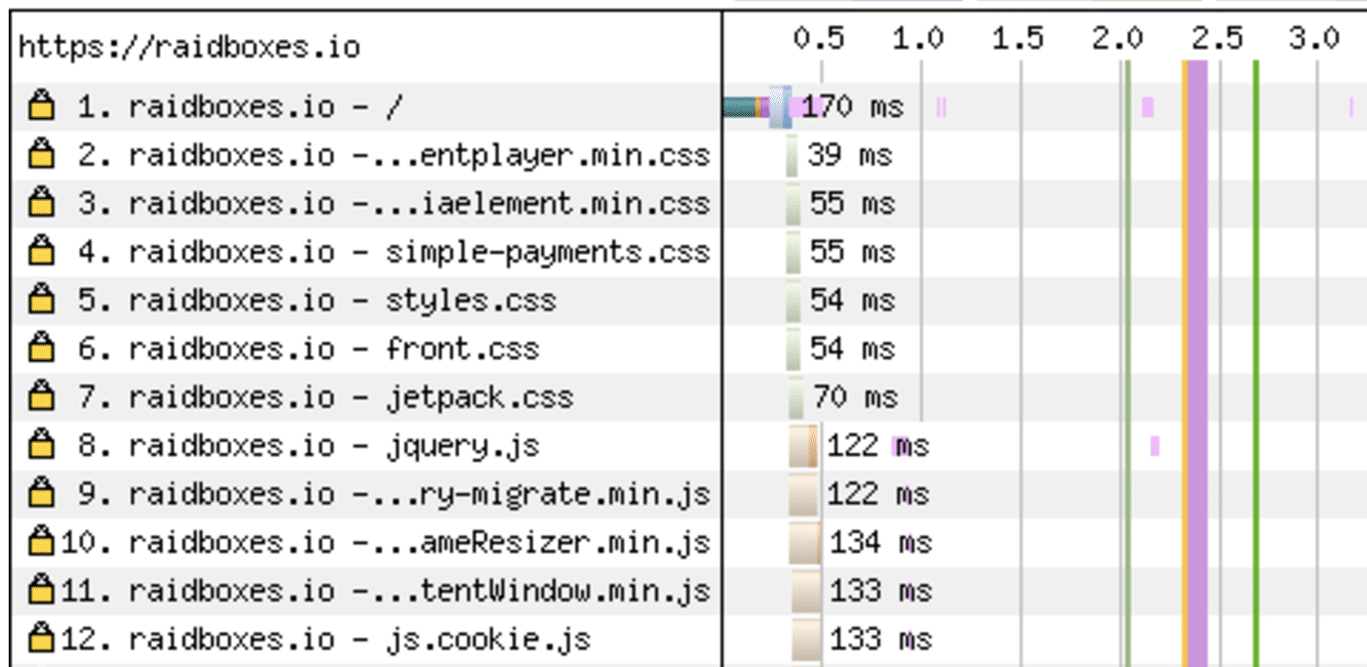1367x667 pixels.
Task: Select the 134 ms request bar
Action: click(804, 542)
